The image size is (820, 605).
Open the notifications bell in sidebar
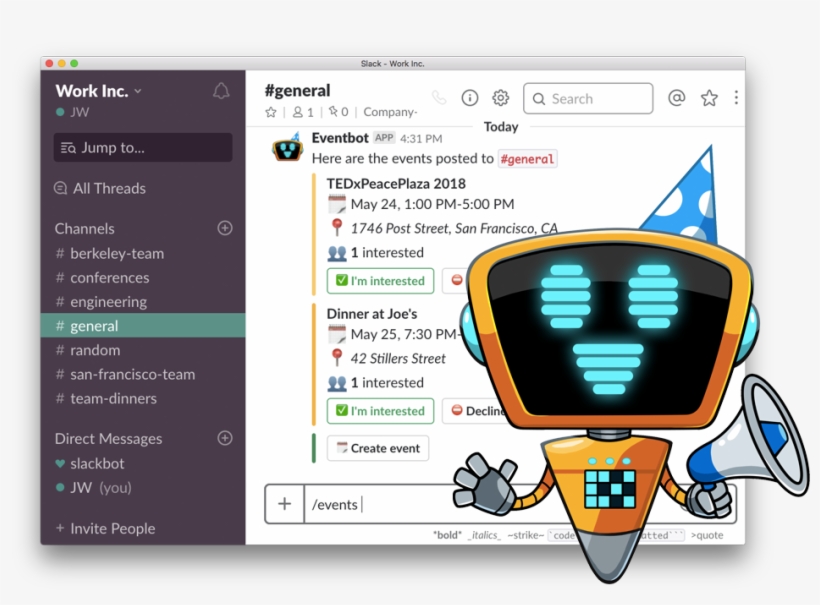click(221, 91)
